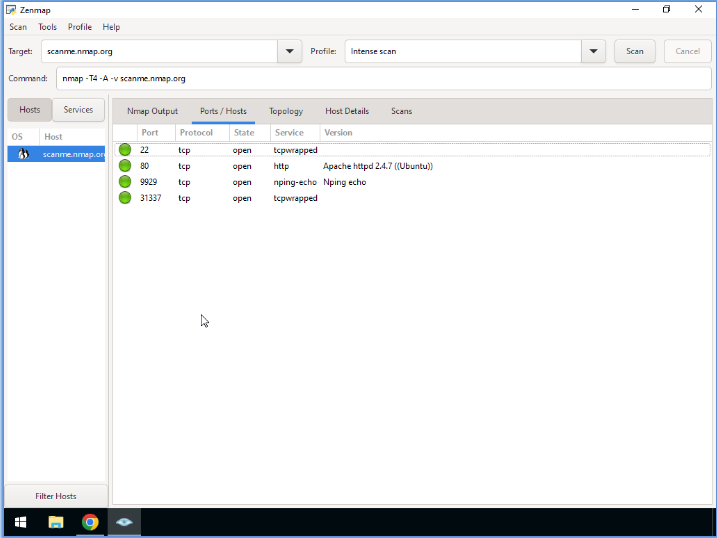Click the tcpwrapped service on port 22
The image size is (717, 538).
[295, 150]
